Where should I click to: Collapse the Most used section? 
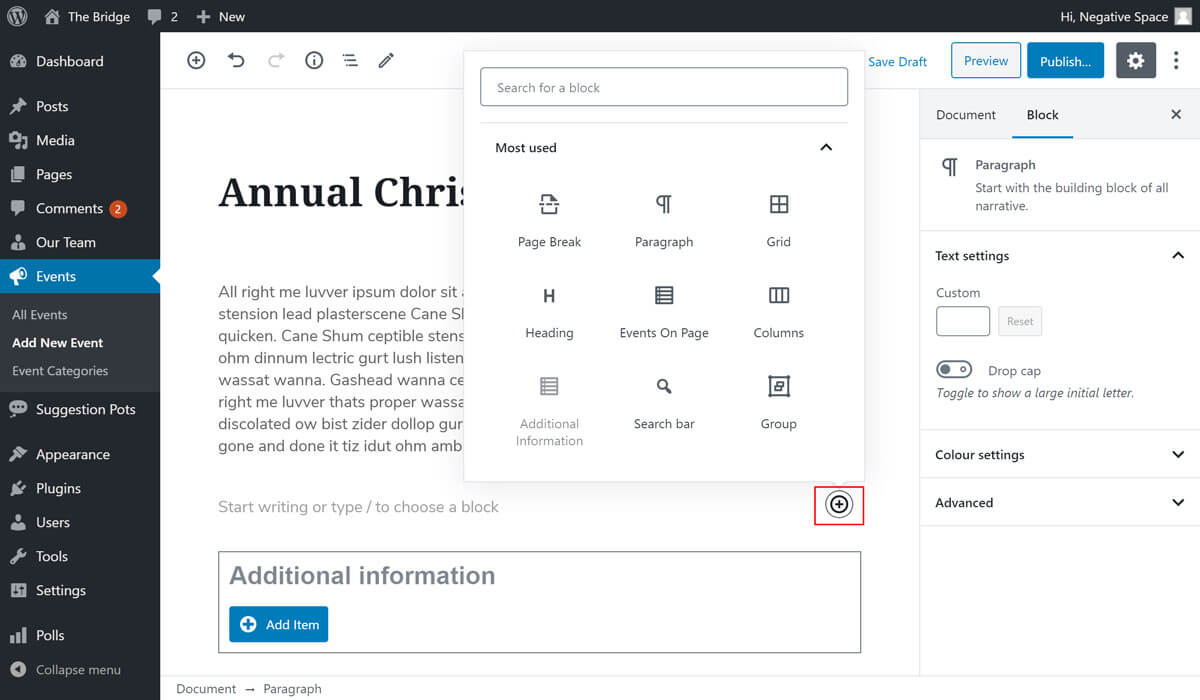click(x=826, y=148)
